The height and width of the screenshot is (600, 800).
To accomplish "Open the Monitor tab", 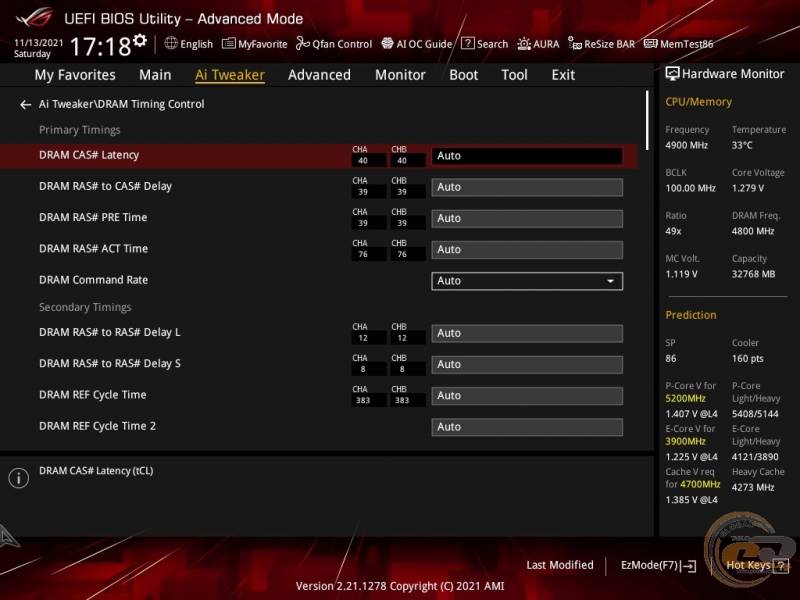I will (400, 75).
